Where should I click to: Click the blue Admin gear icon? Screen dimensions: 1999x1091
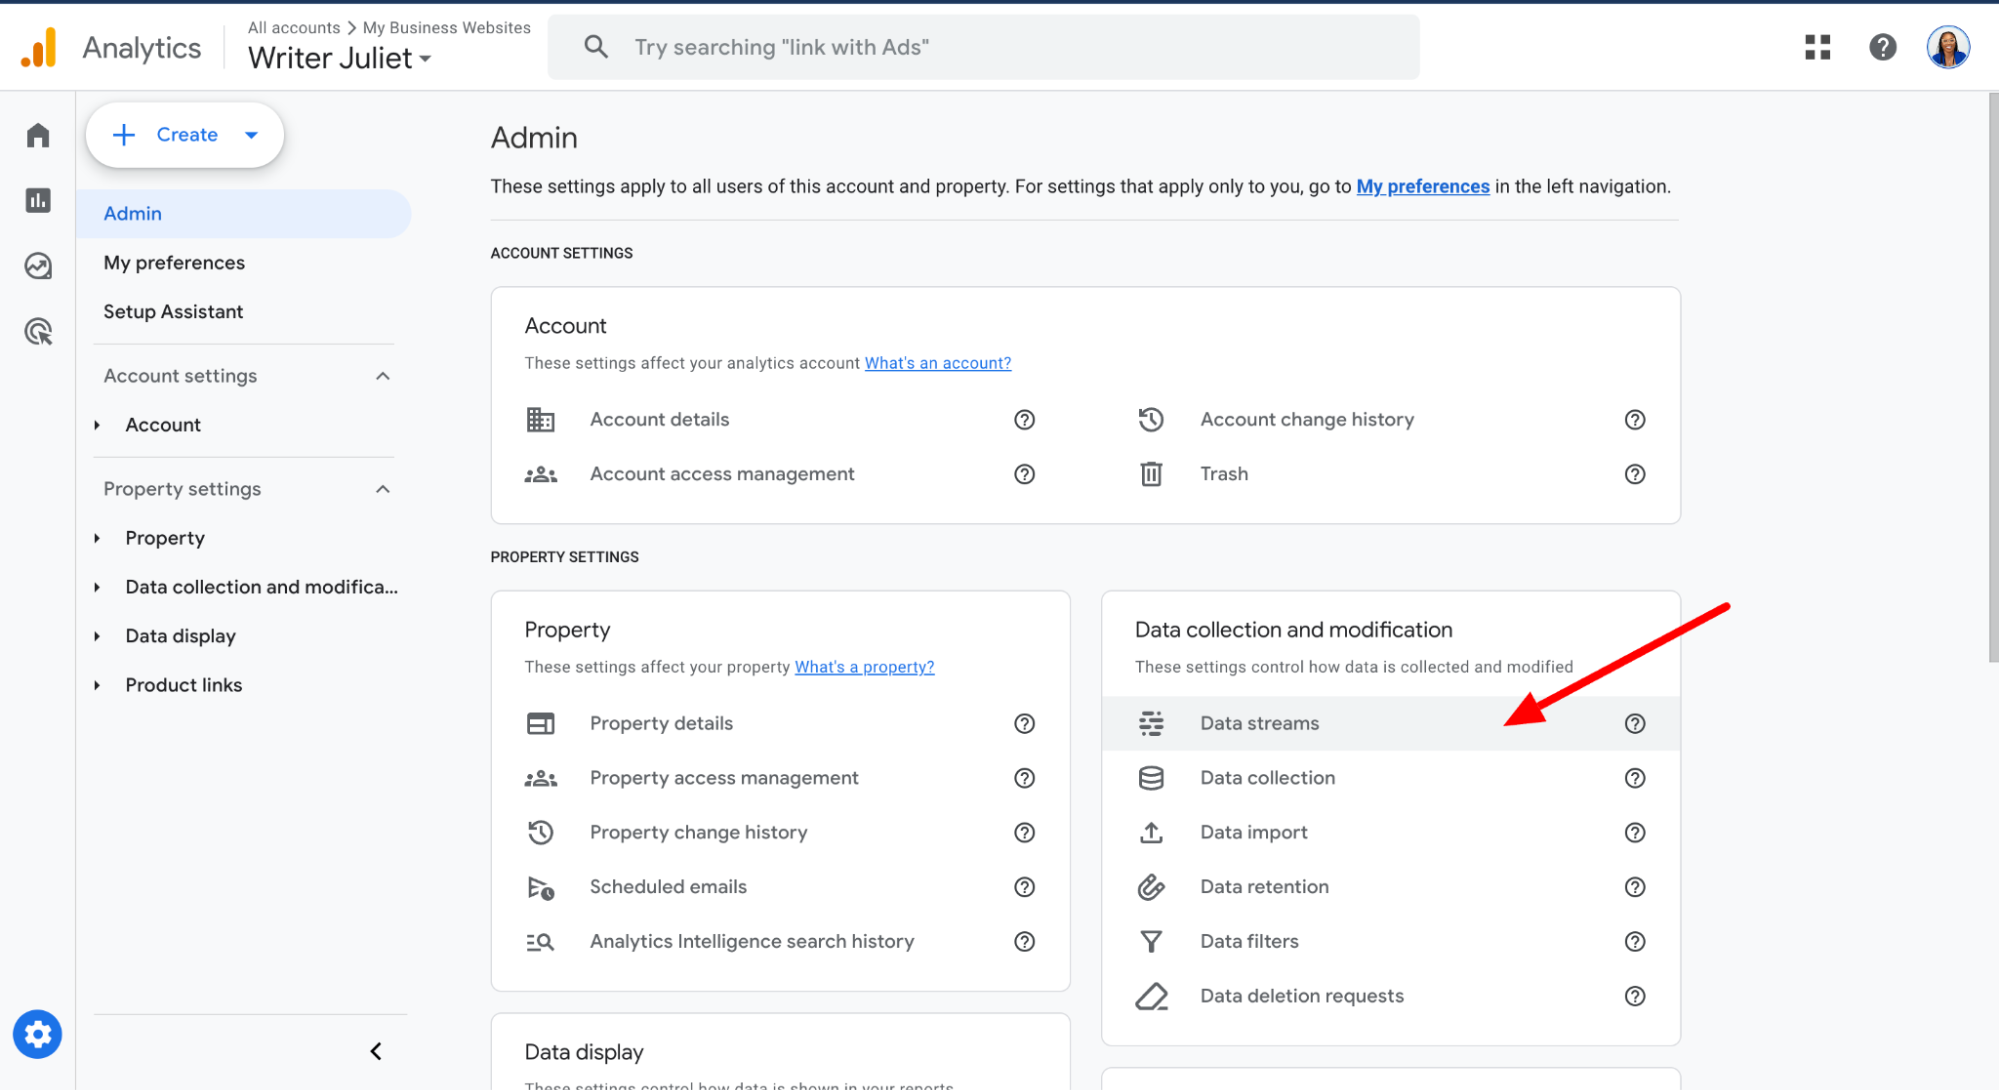(38, 1034)
